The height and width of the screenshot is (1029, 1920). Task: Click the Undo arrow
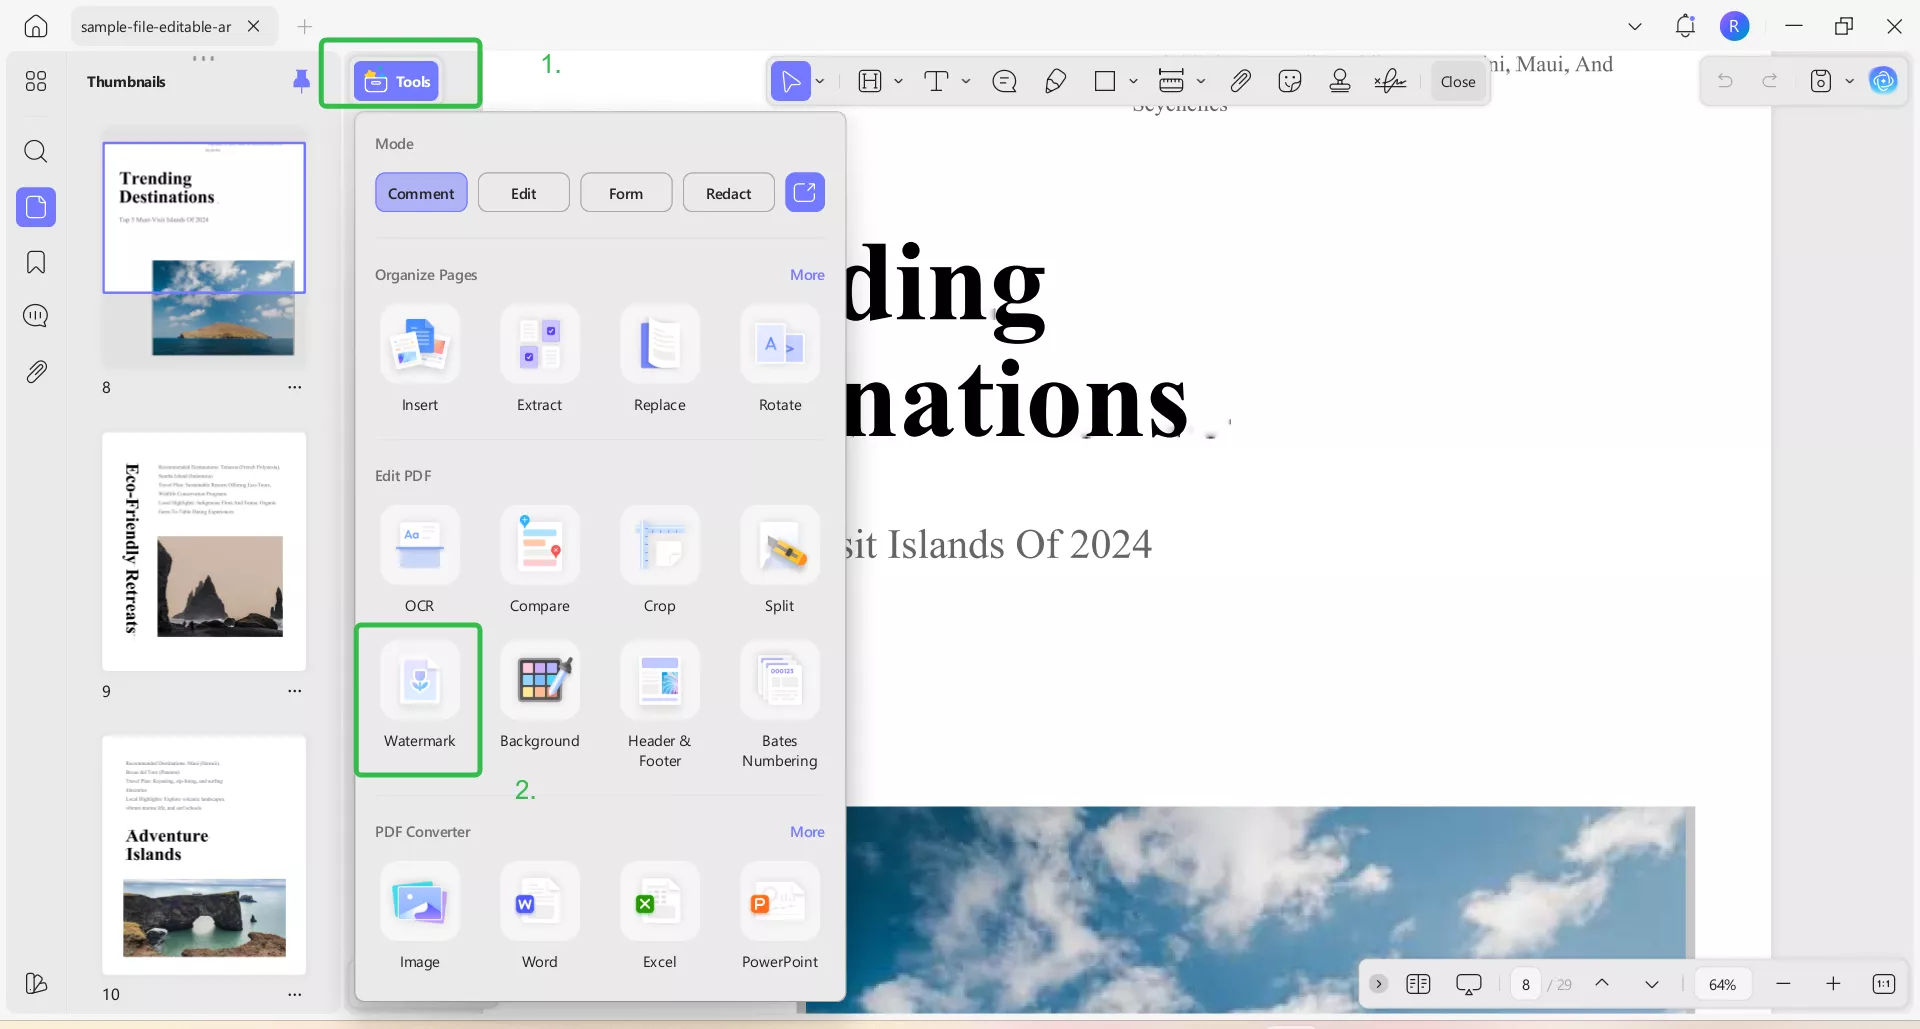(x=1725, y=81)
